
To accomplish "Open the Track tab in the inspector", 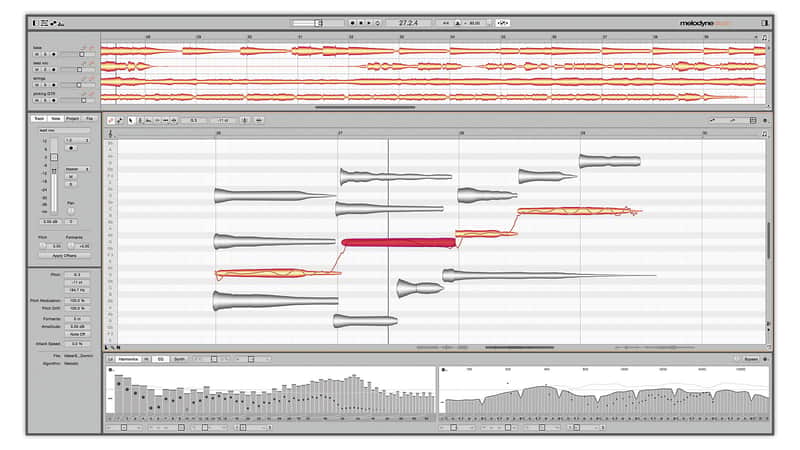I will tap(39, 118).
